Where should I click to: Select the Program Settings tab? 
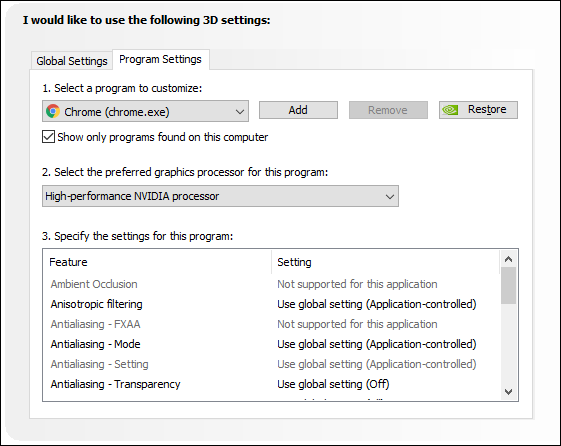click(160, 59)
